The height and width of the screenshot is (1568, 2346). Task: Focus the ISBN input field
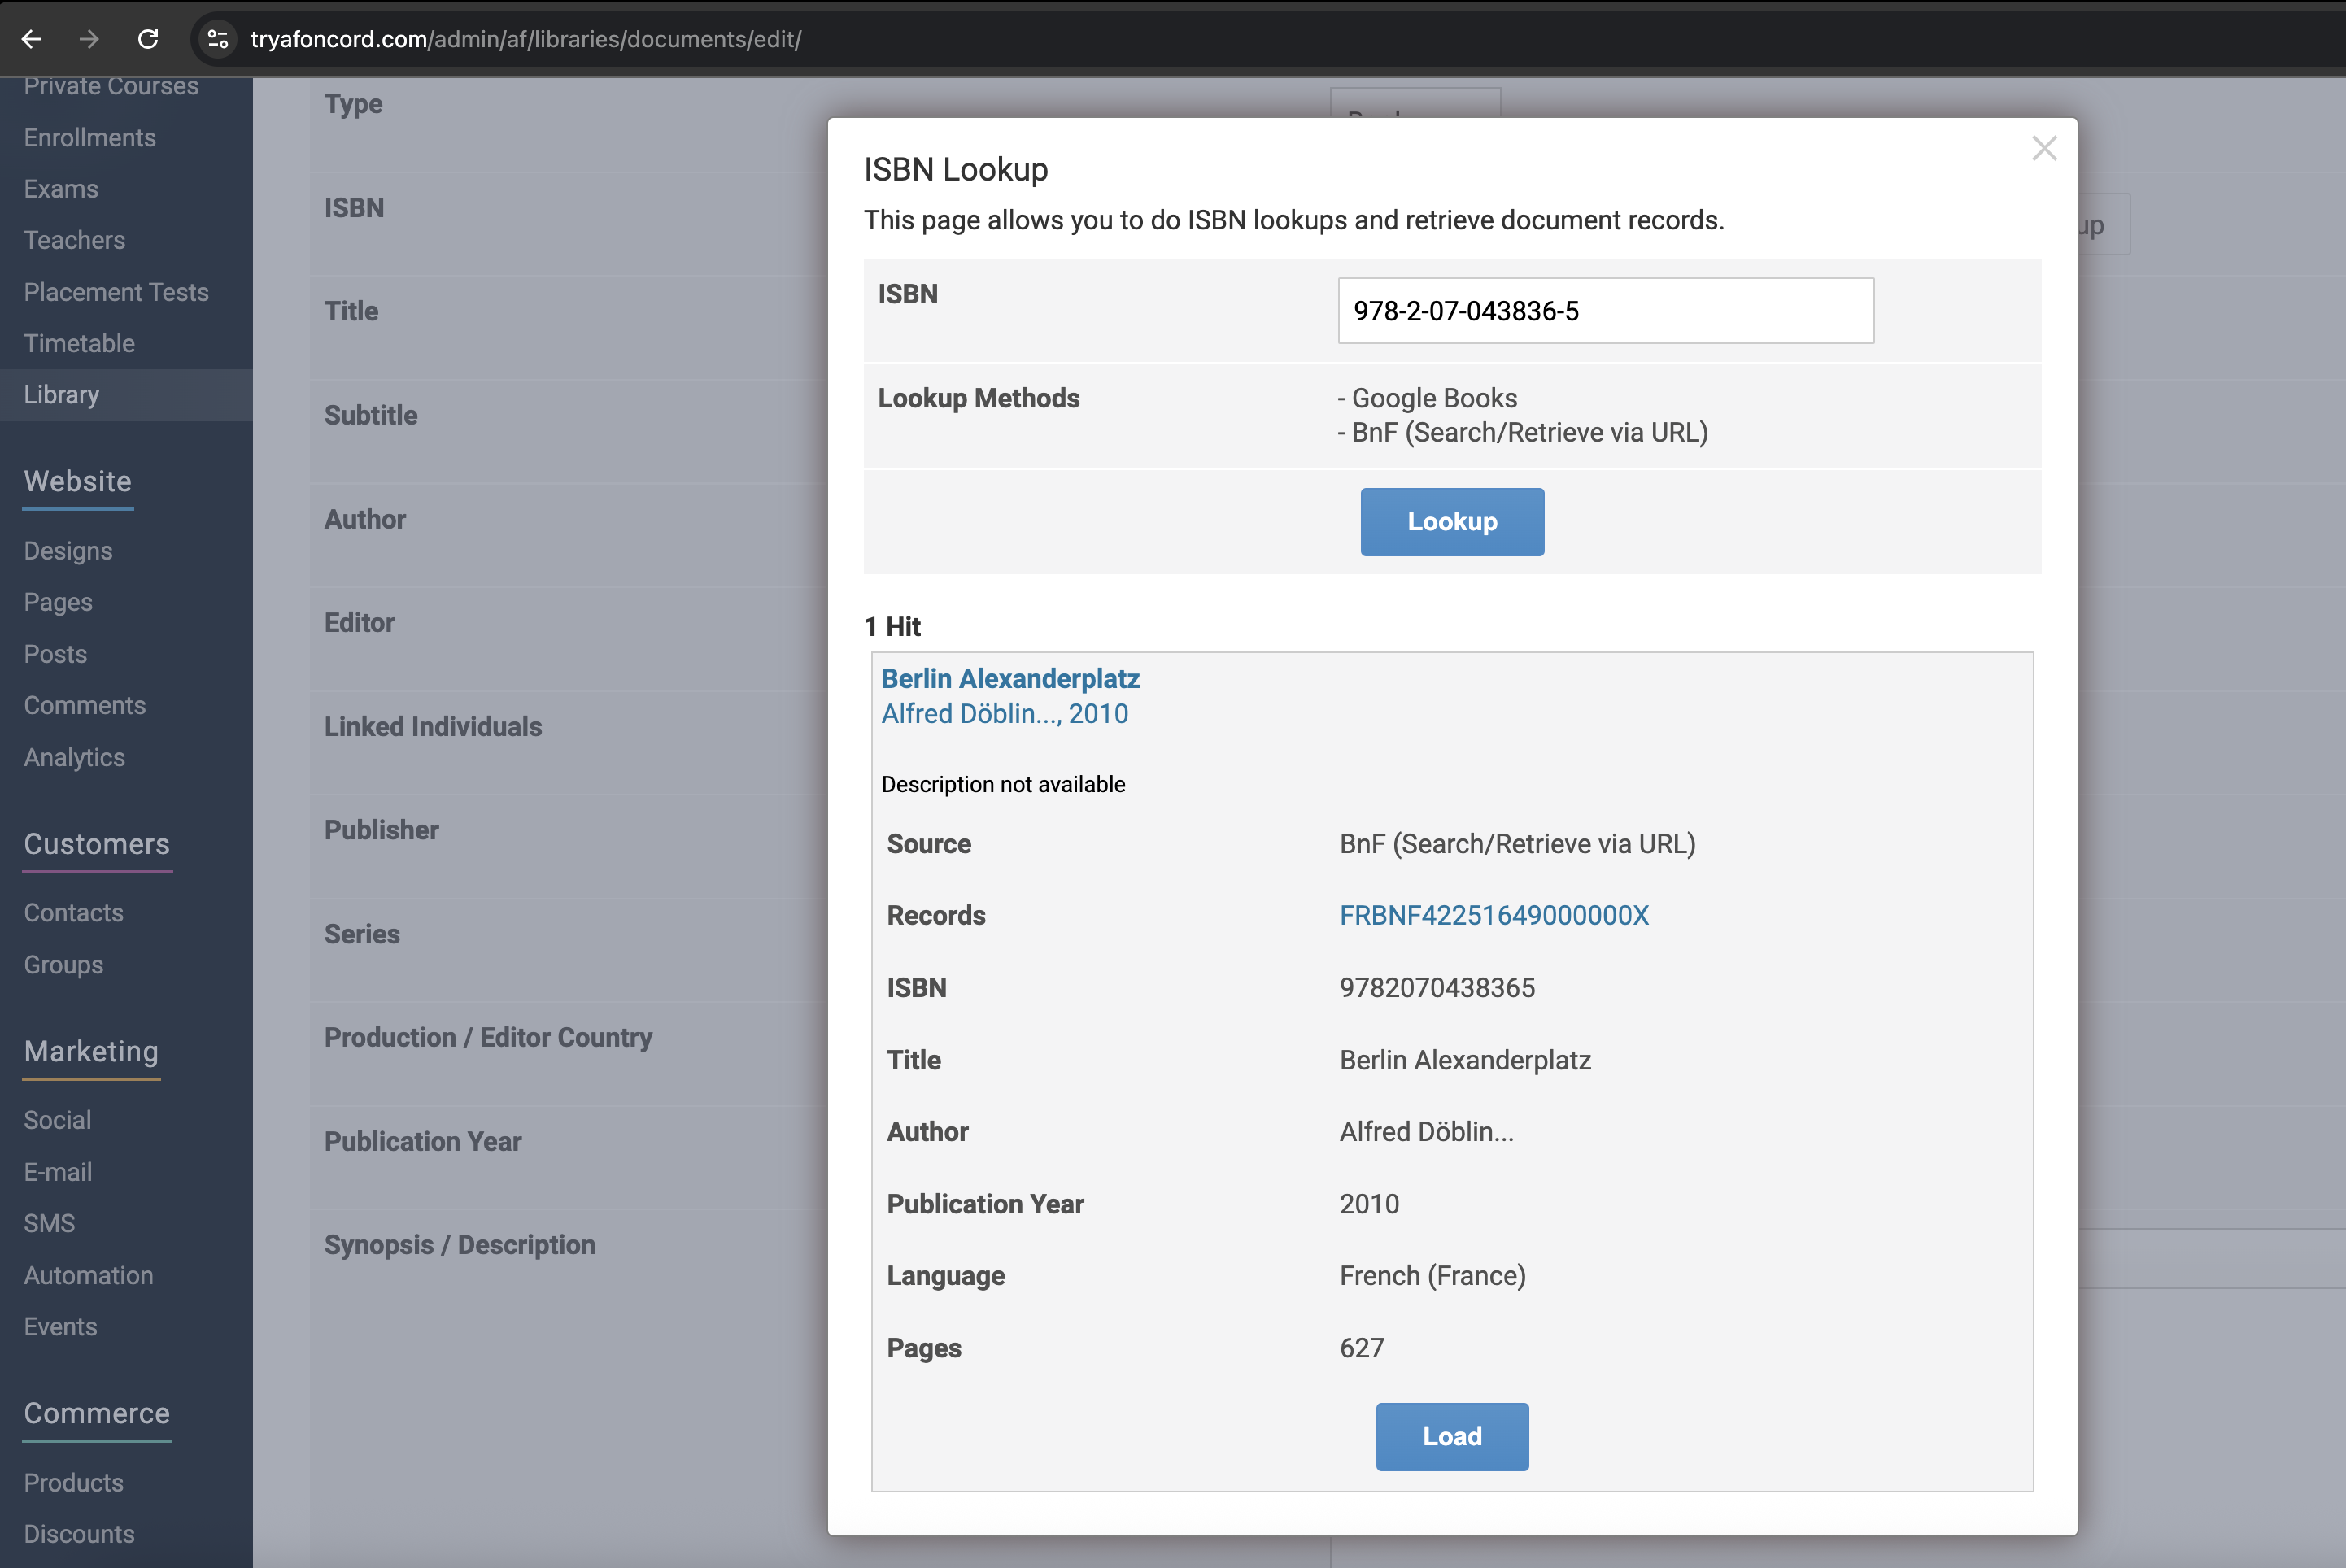1605,311
